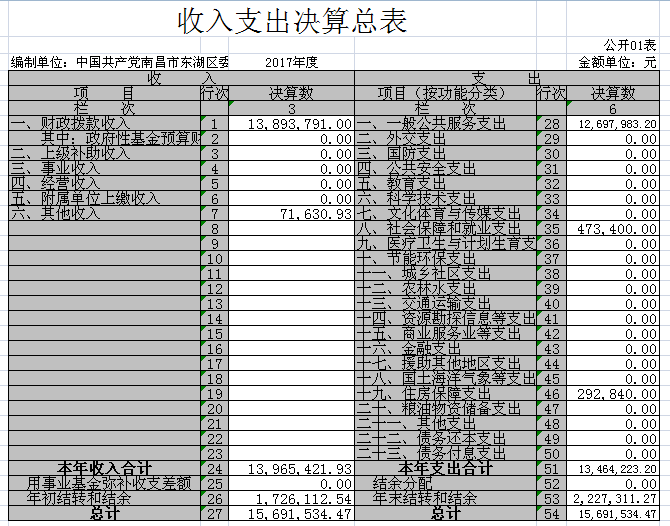Click row number 54 cell
Image resolution: width=670 pixels, height=526 pixels.
point(552,514)
